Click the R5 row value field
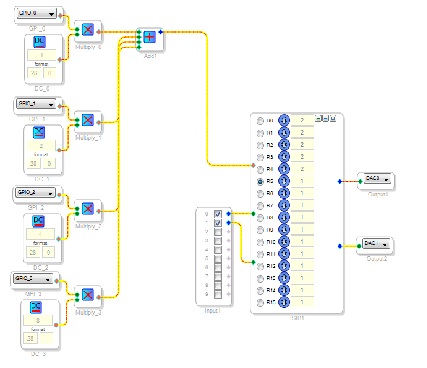The height and width of the screenshot is (368, 427). point(302,181)
